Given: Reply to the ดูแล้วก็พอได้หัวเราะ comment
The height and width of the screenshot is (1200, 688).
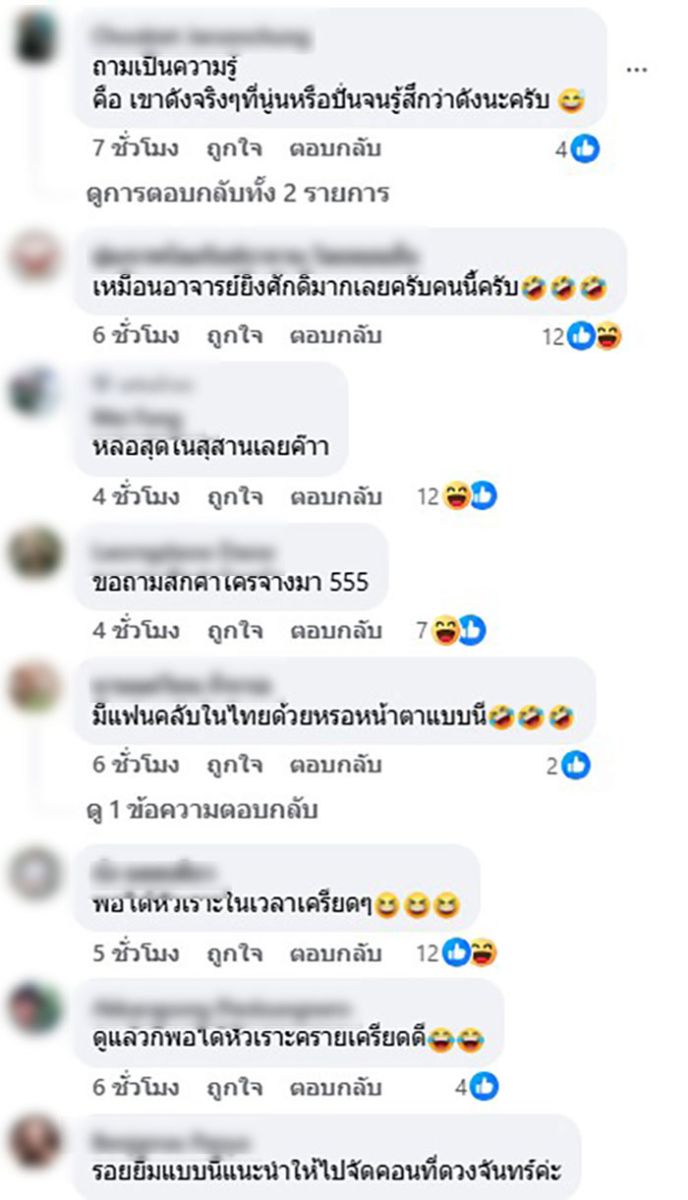Looking at the screenshot, I should [336, 1088].
